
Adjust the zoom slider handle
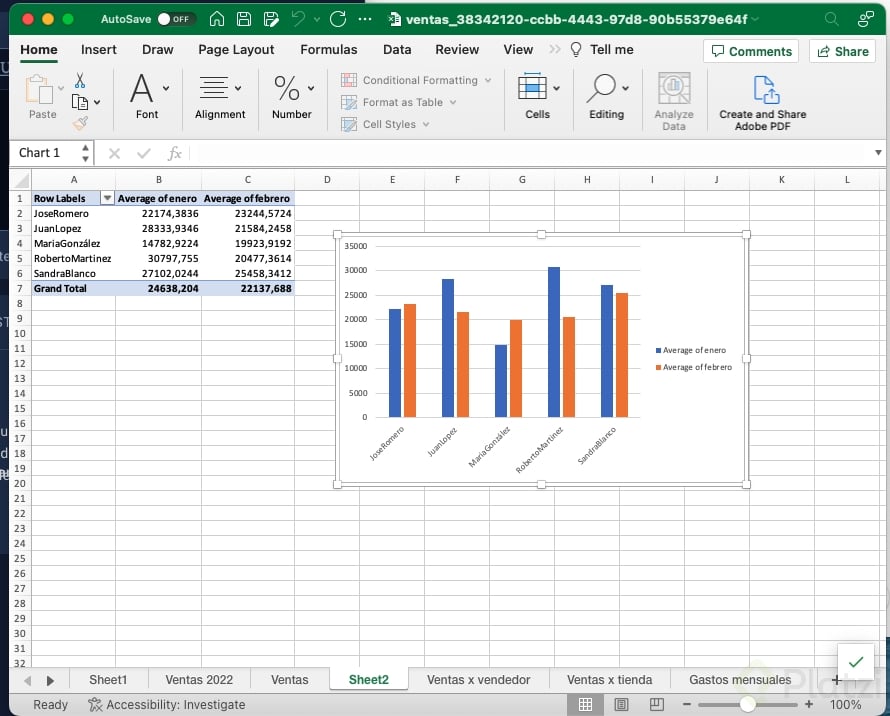[x=747, y=705]
